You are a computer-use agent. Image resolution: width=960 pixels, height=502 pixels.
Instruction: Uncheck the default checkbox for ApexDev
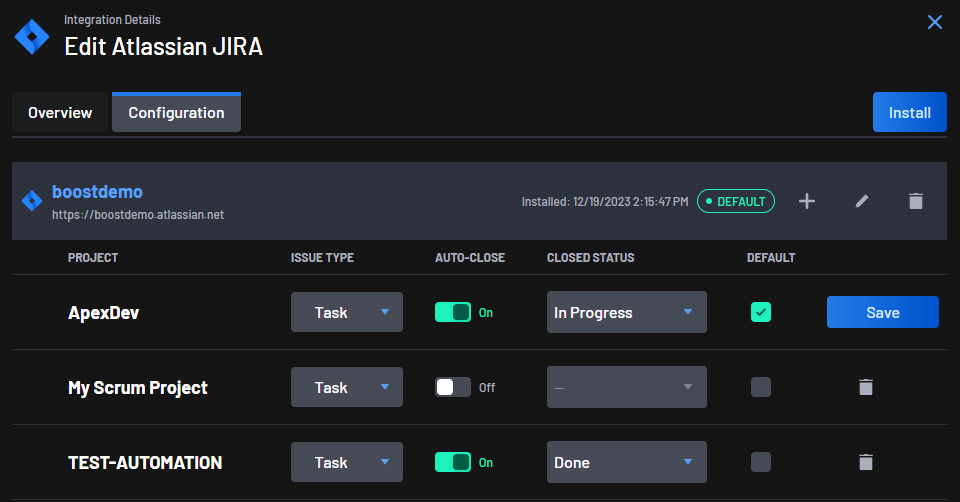tap(761, 312)
